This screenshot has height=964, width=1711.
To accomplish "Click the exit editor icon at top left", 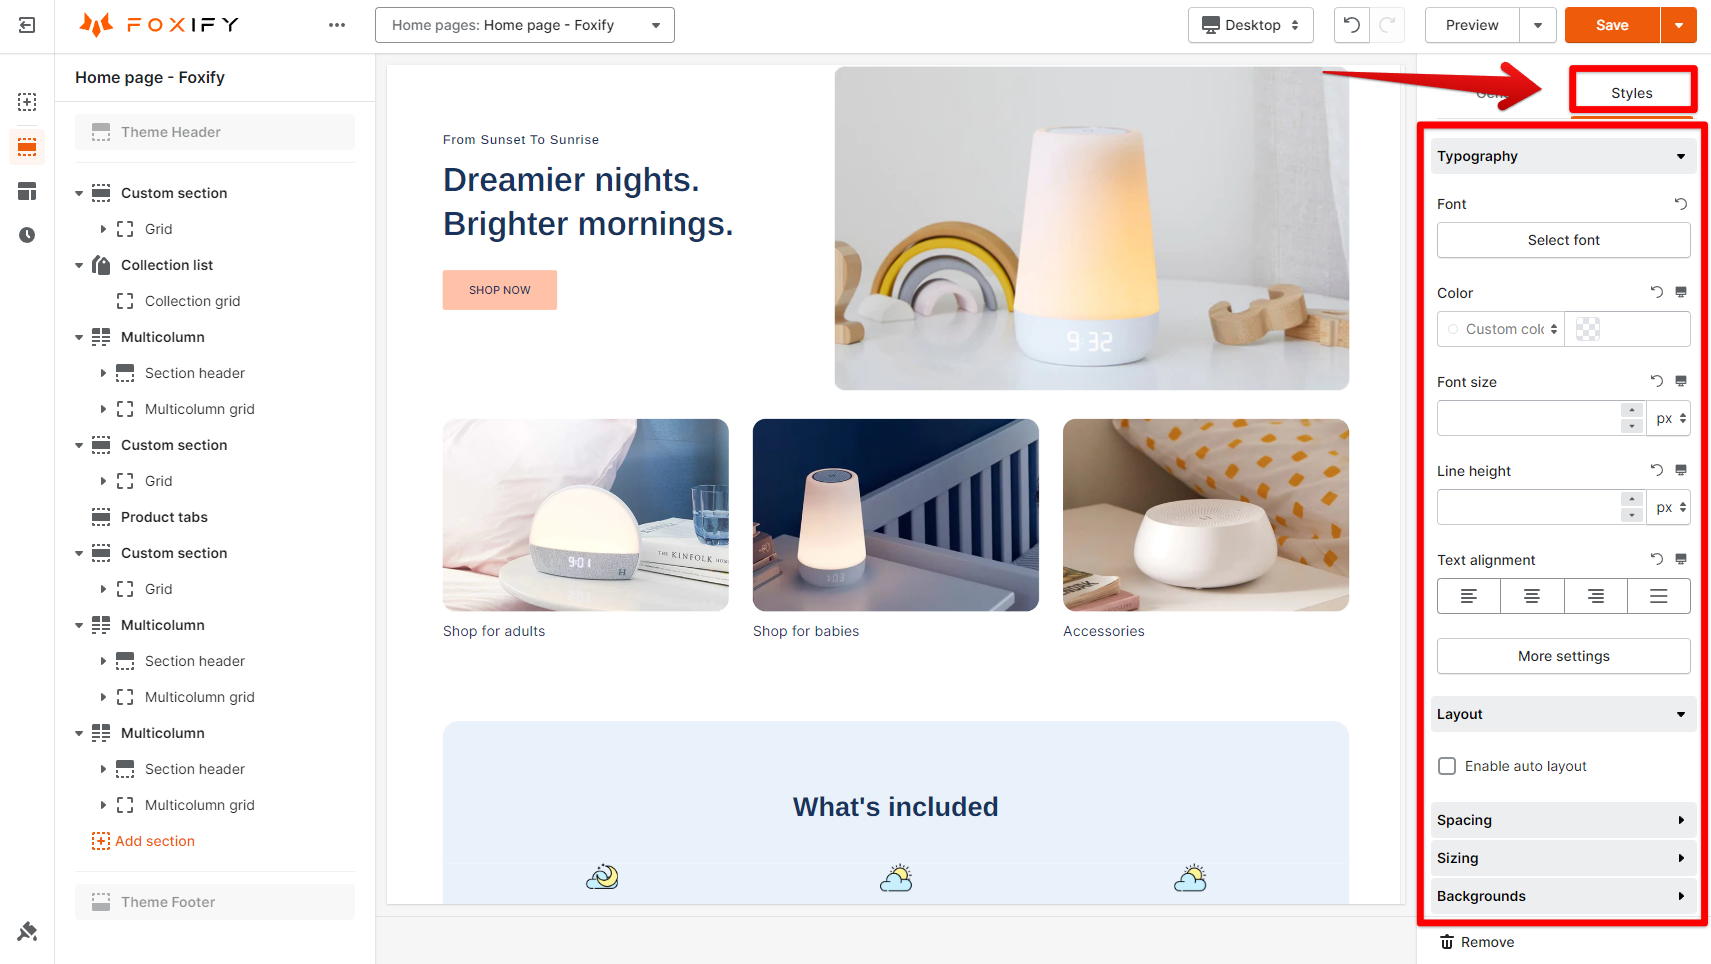I will 27,25.
